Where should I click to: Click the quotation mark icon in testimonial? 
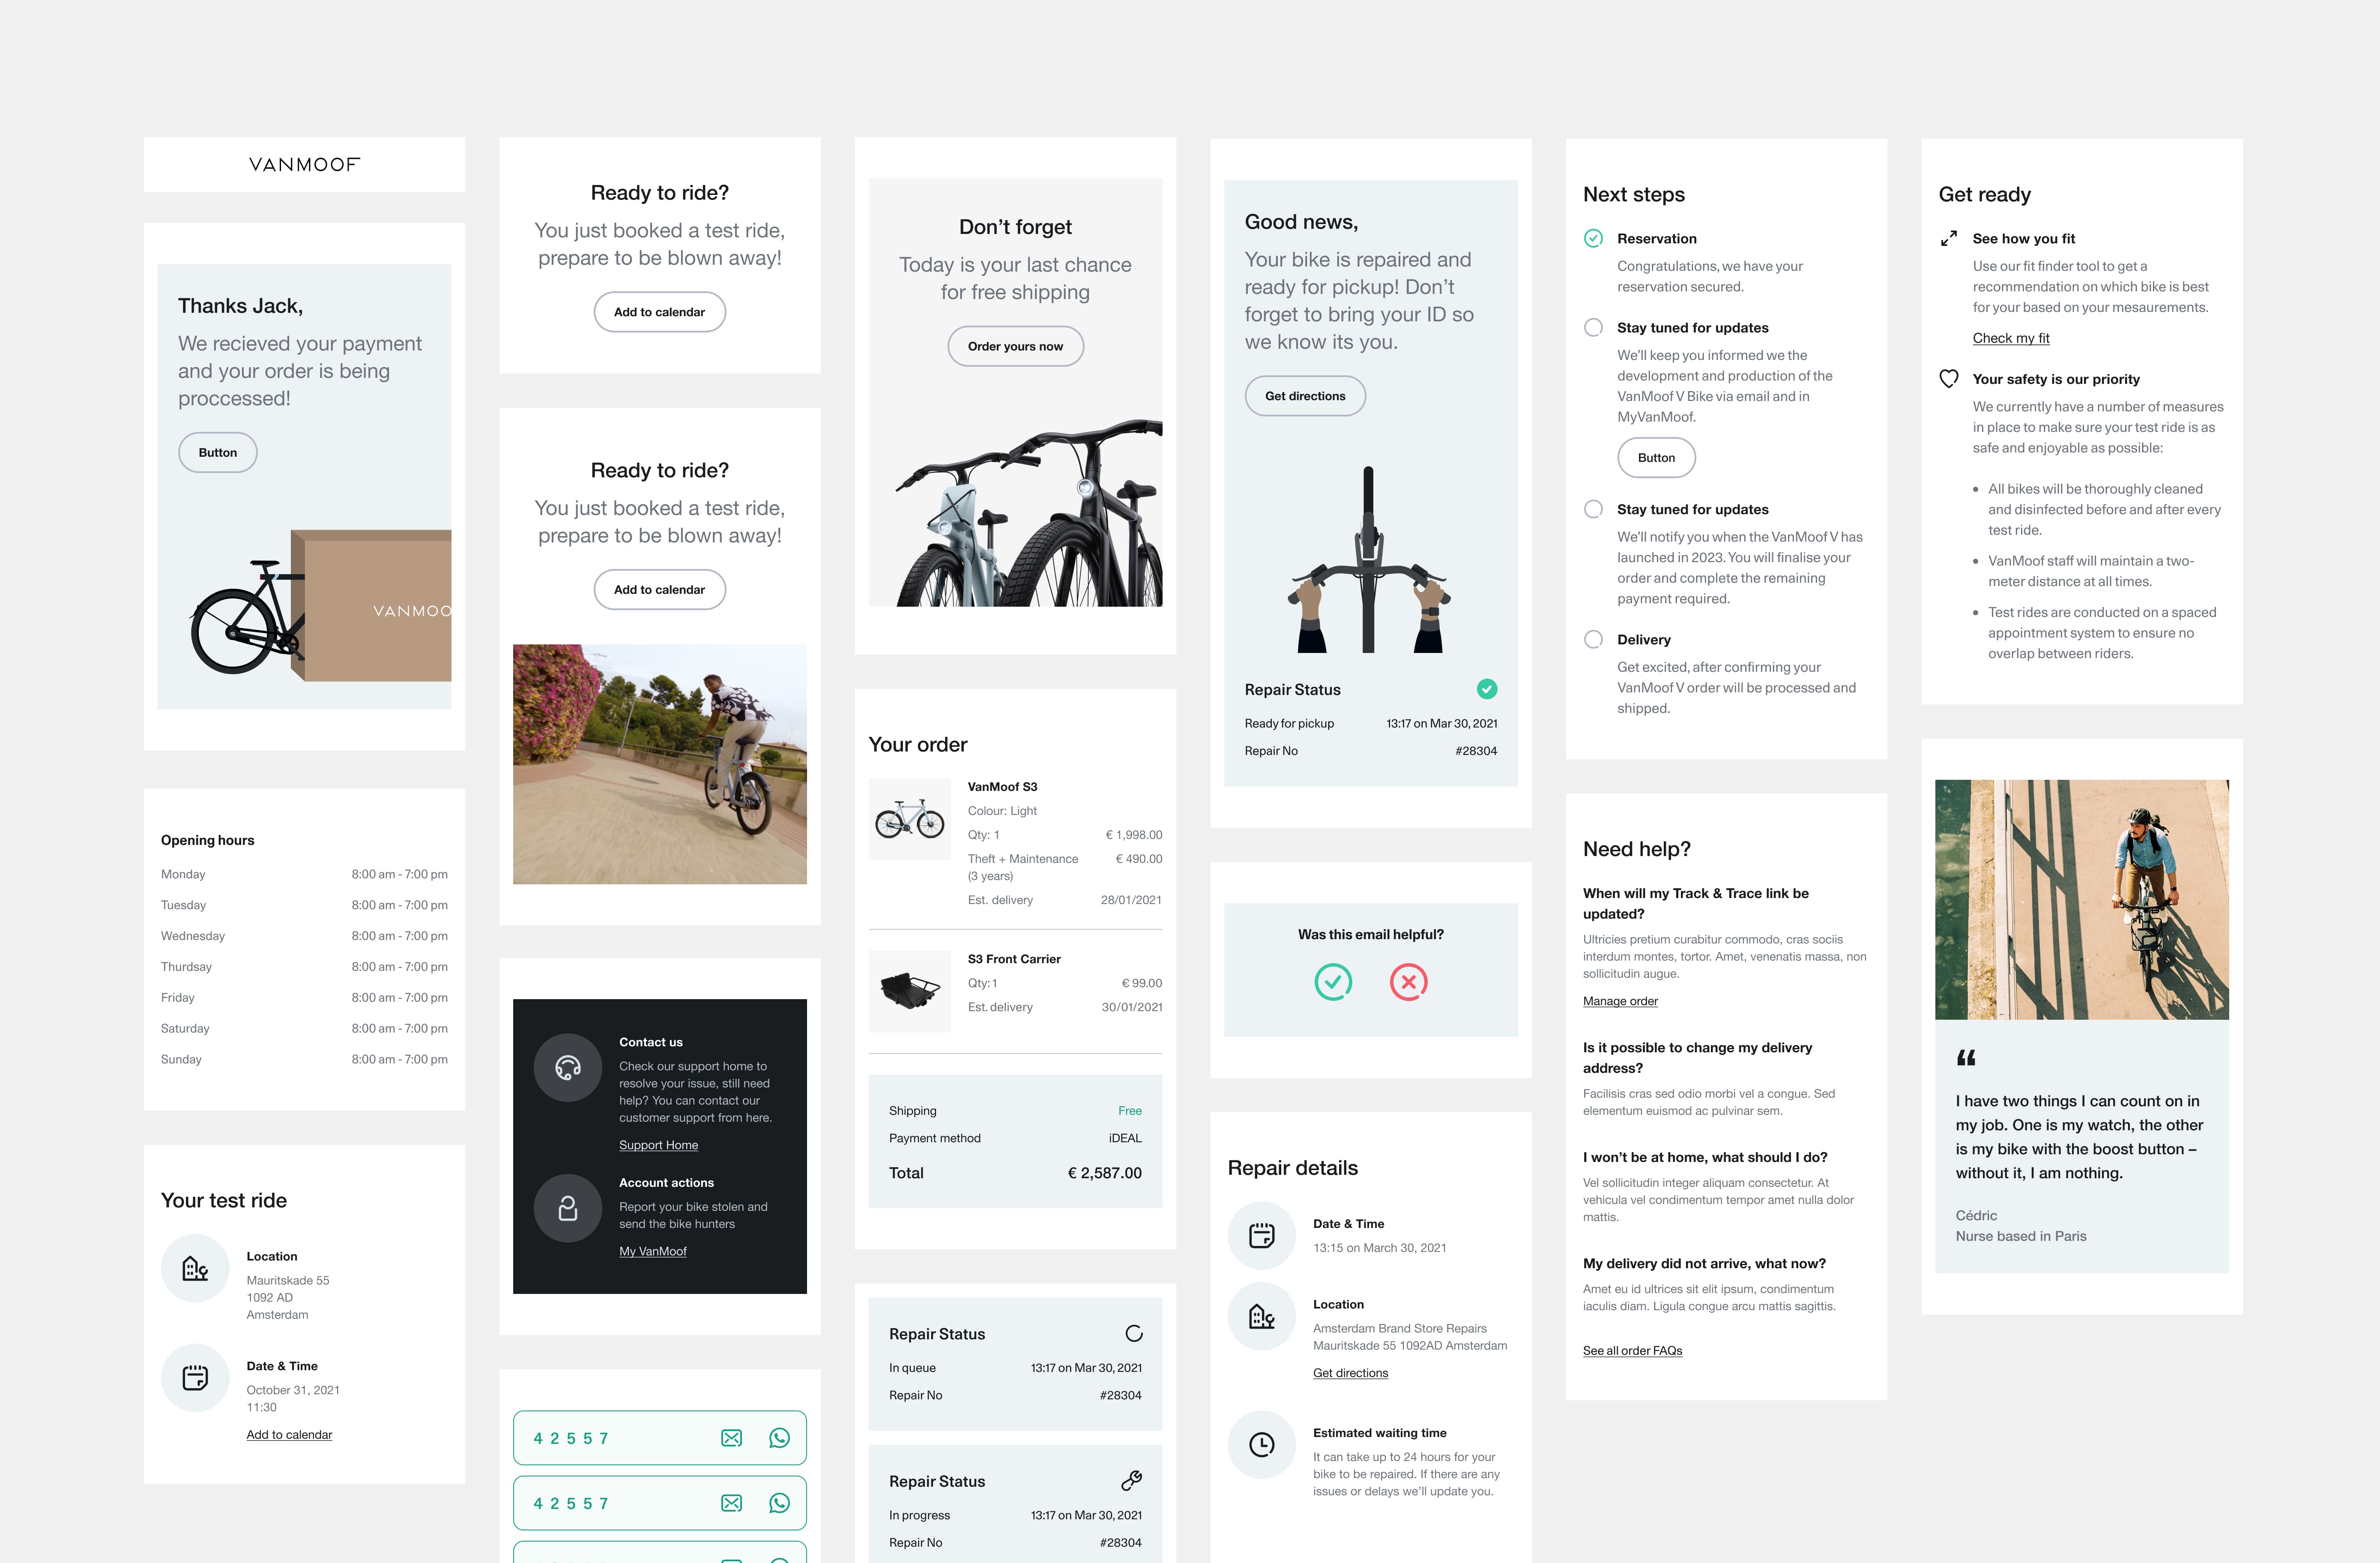click(x=1966, y=1058)
